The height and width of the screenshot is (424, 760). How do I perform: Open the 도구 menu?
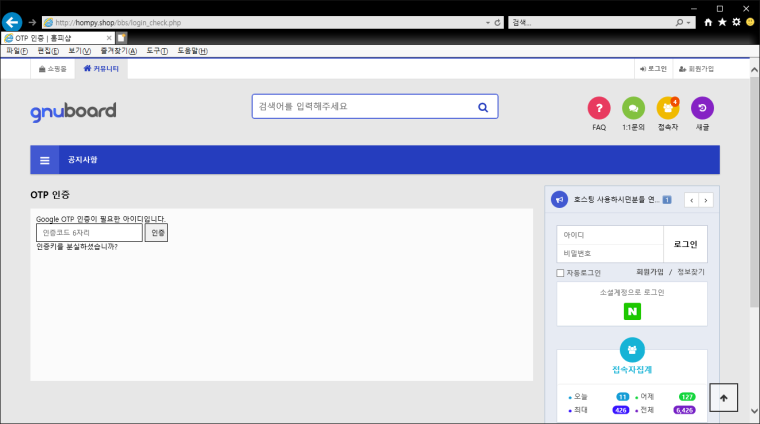(x=158, y=50)
